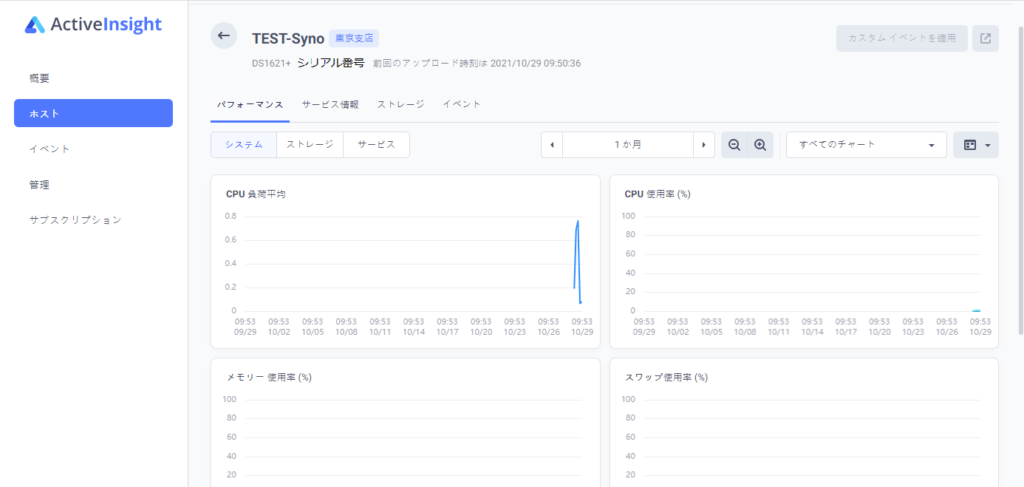The width and height of the screenshot is (1024, 487).
Task: Go back using the arrow button
Action: [223, 35]
